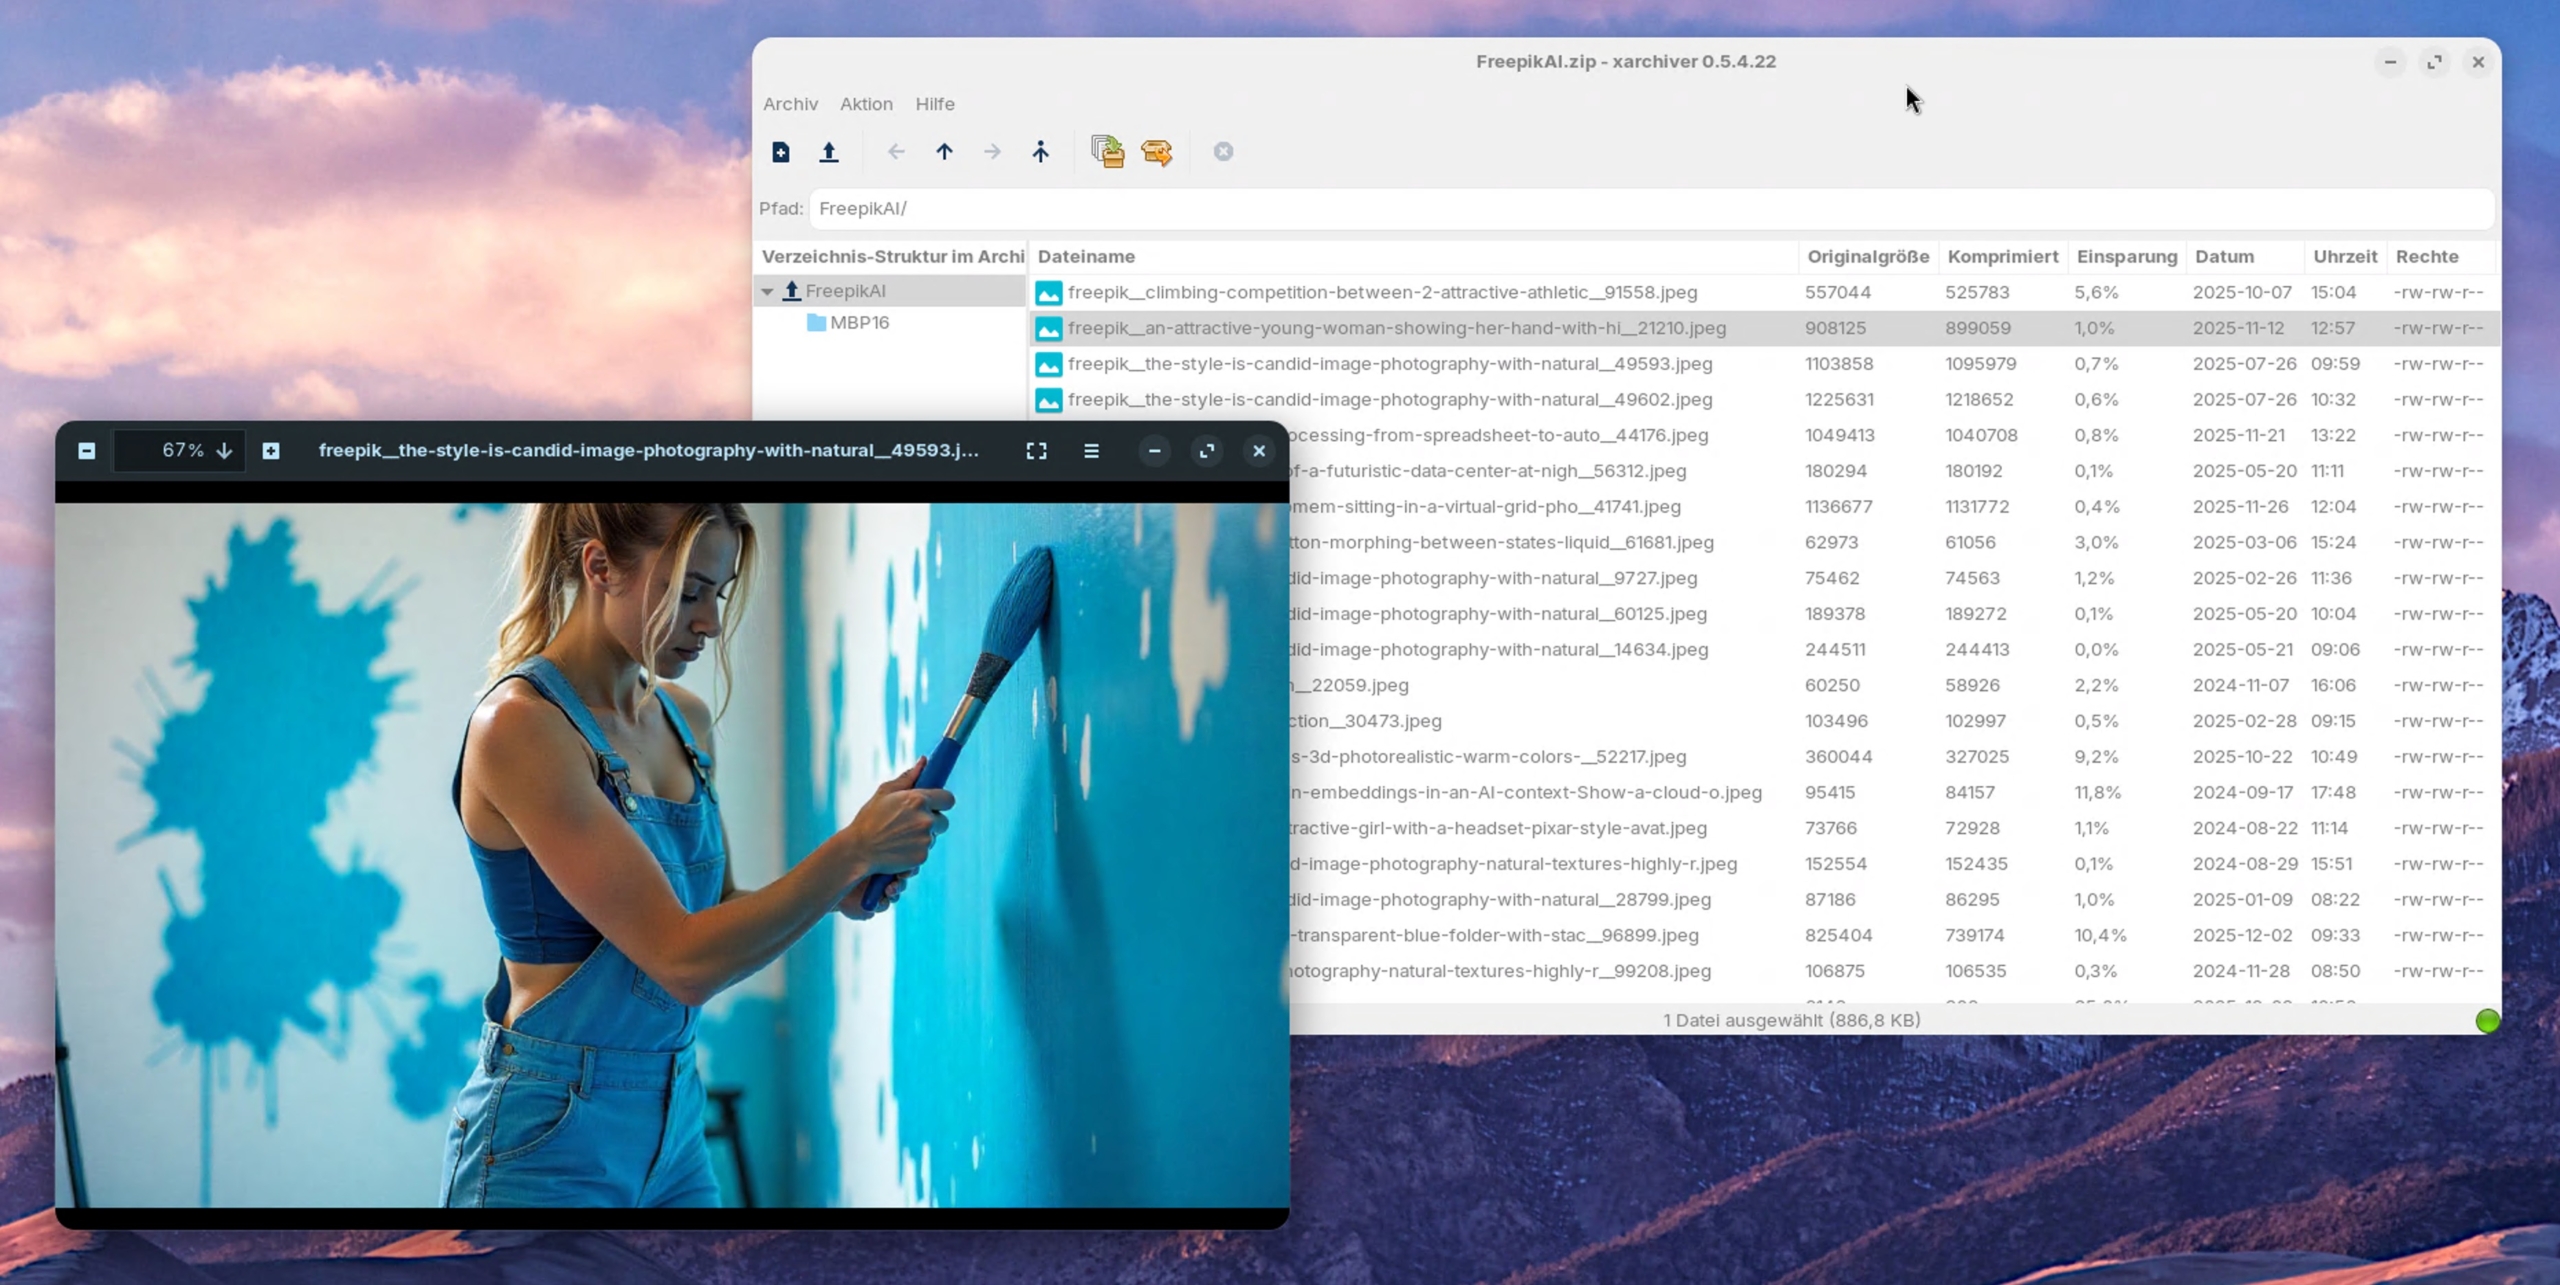Click the New archive toolbar icon
2560x1285 pixels.
tap(781, 152)
